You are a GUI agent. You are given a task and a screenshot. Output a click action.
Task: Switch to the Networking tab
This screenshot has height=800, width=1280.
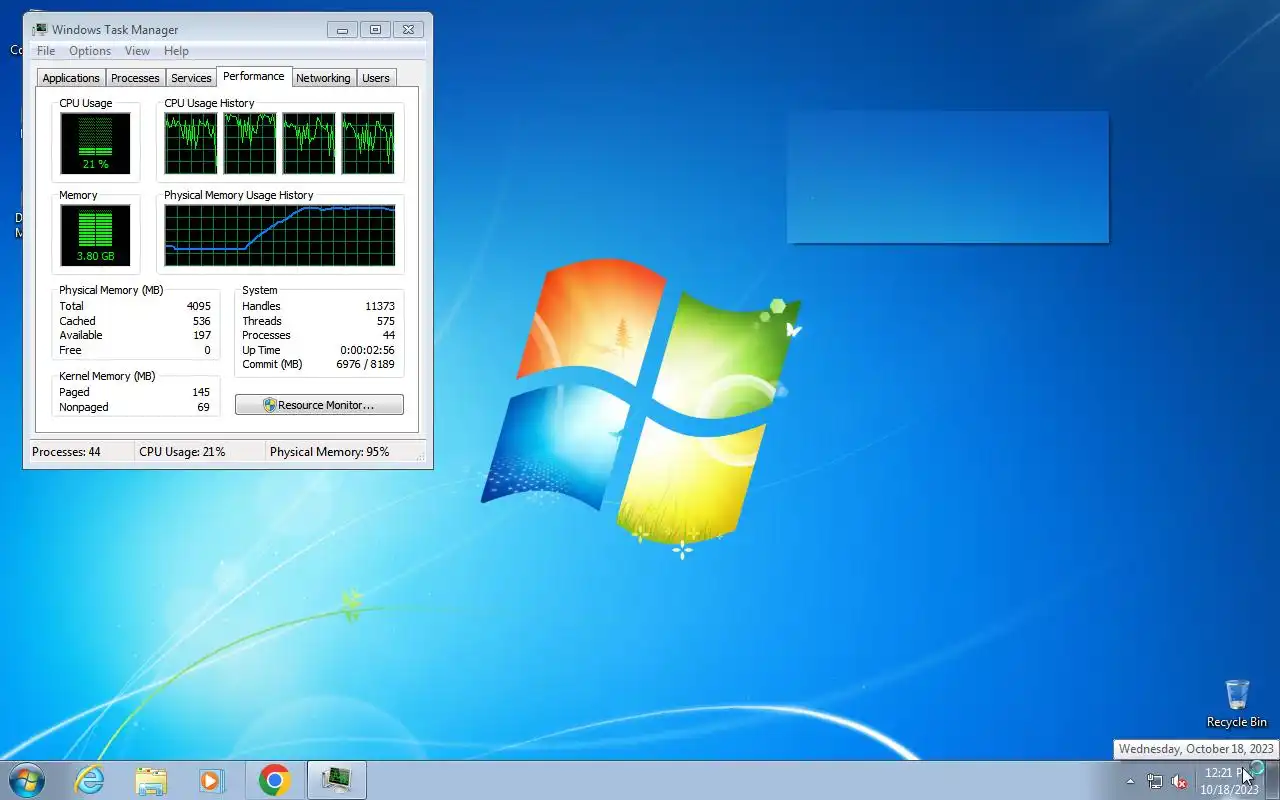[323, 78]
